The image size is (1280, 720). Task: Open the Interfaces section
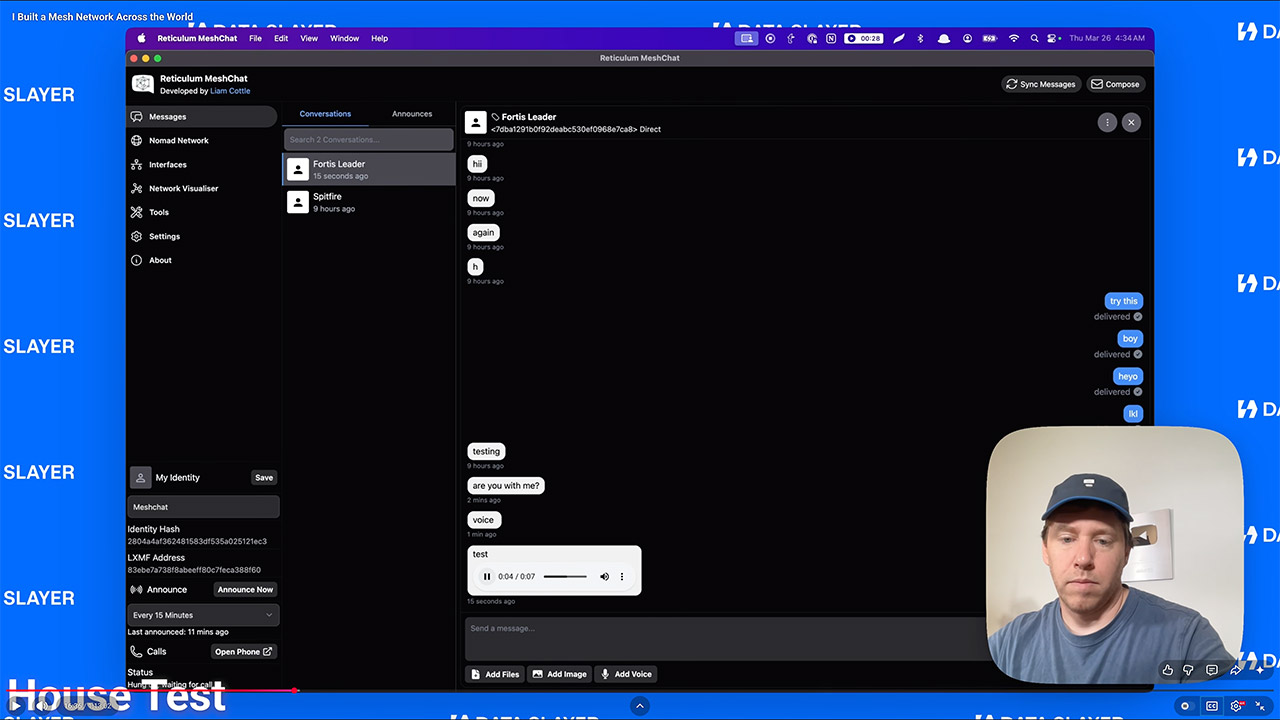[167, 165]
